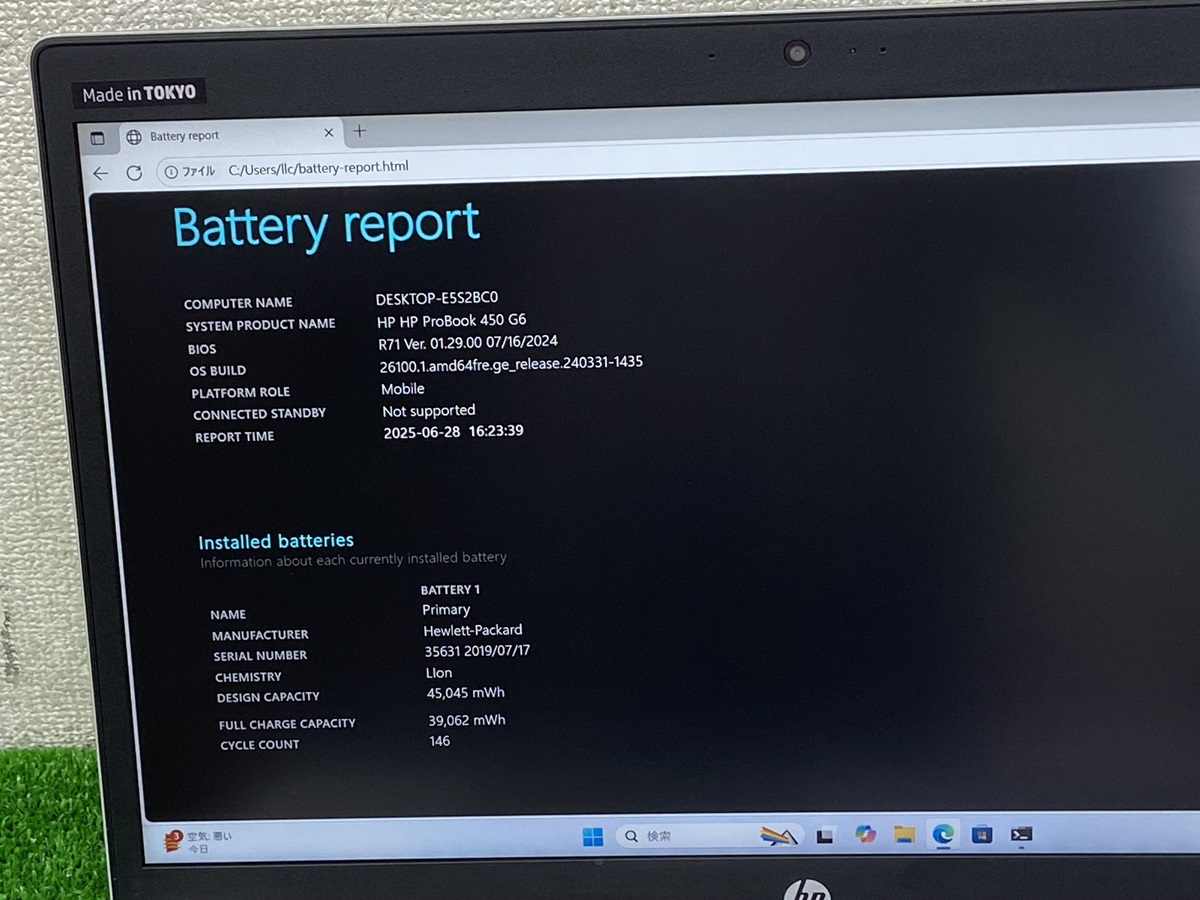Click full charge capacity 39,062 mWh
Viewport: 1200px width, 900px height.
pyautogui.click(x=467, y=720)
